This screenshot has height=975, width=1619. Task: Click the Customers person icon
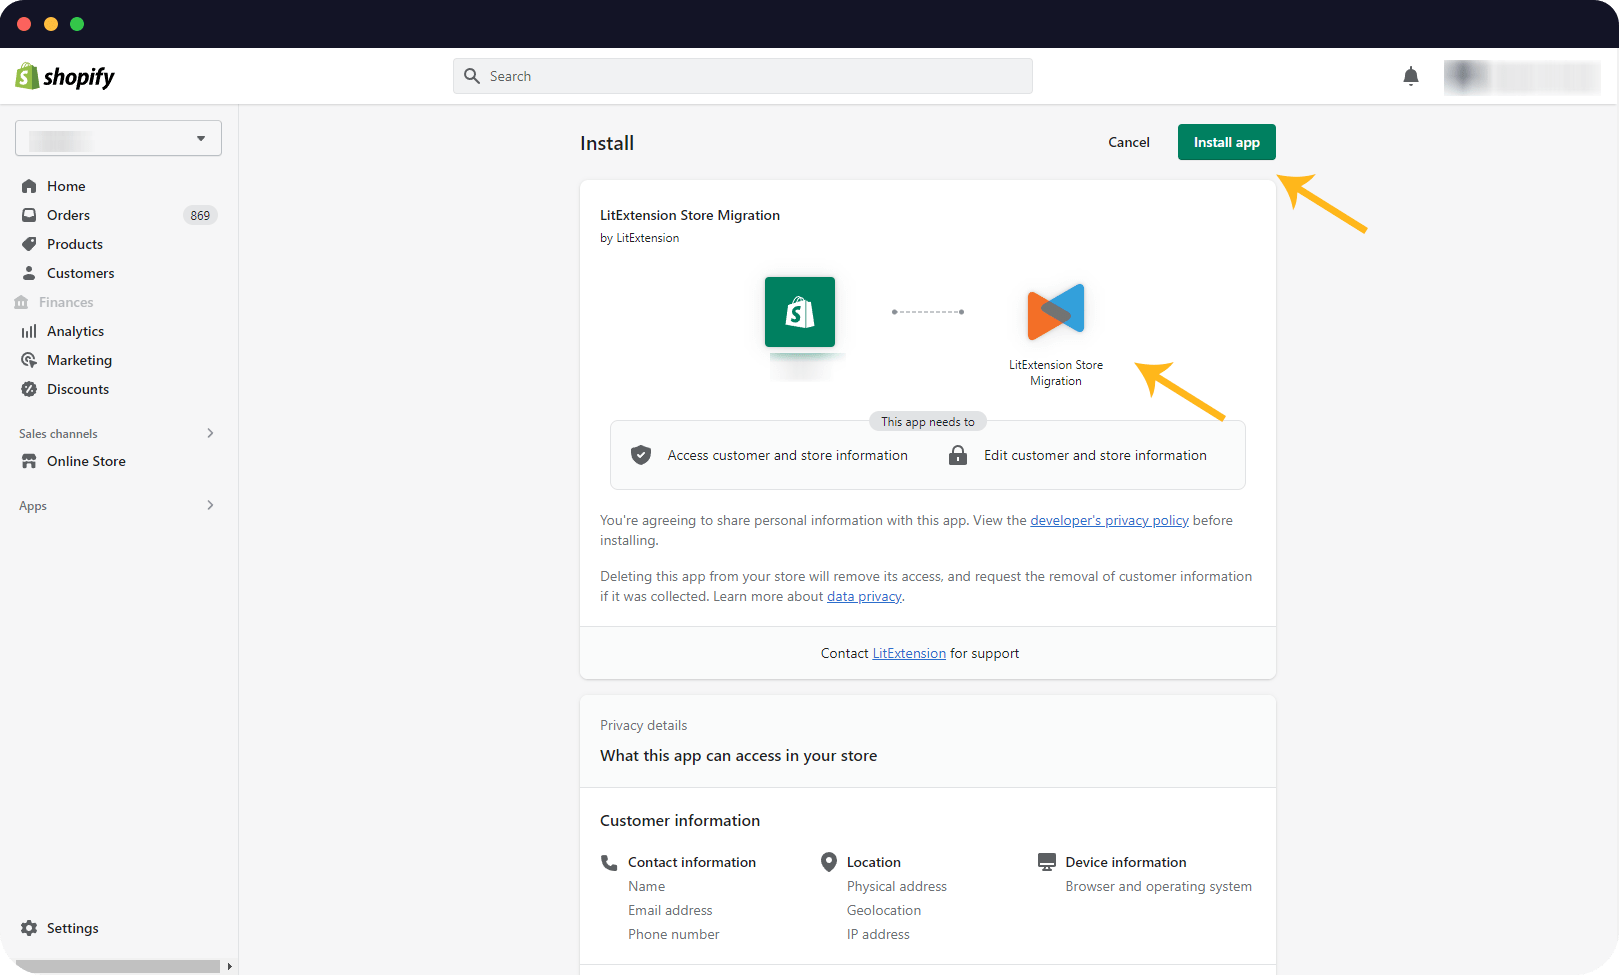coord(29,273)
